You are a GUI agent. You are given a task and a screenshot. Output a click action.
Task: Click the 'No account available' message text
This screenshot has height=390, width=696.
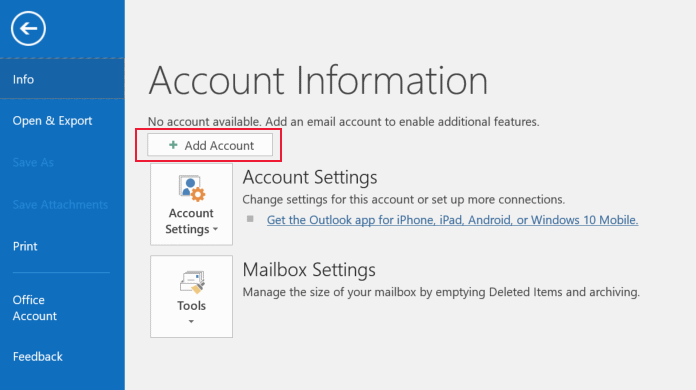(x=344, y=122)
